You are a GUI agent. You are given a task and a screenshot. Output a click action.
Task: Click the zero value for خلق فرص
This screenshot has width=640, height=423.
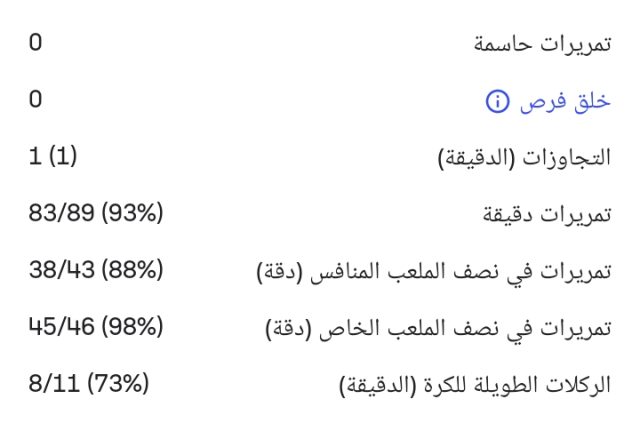pos(35,99)
